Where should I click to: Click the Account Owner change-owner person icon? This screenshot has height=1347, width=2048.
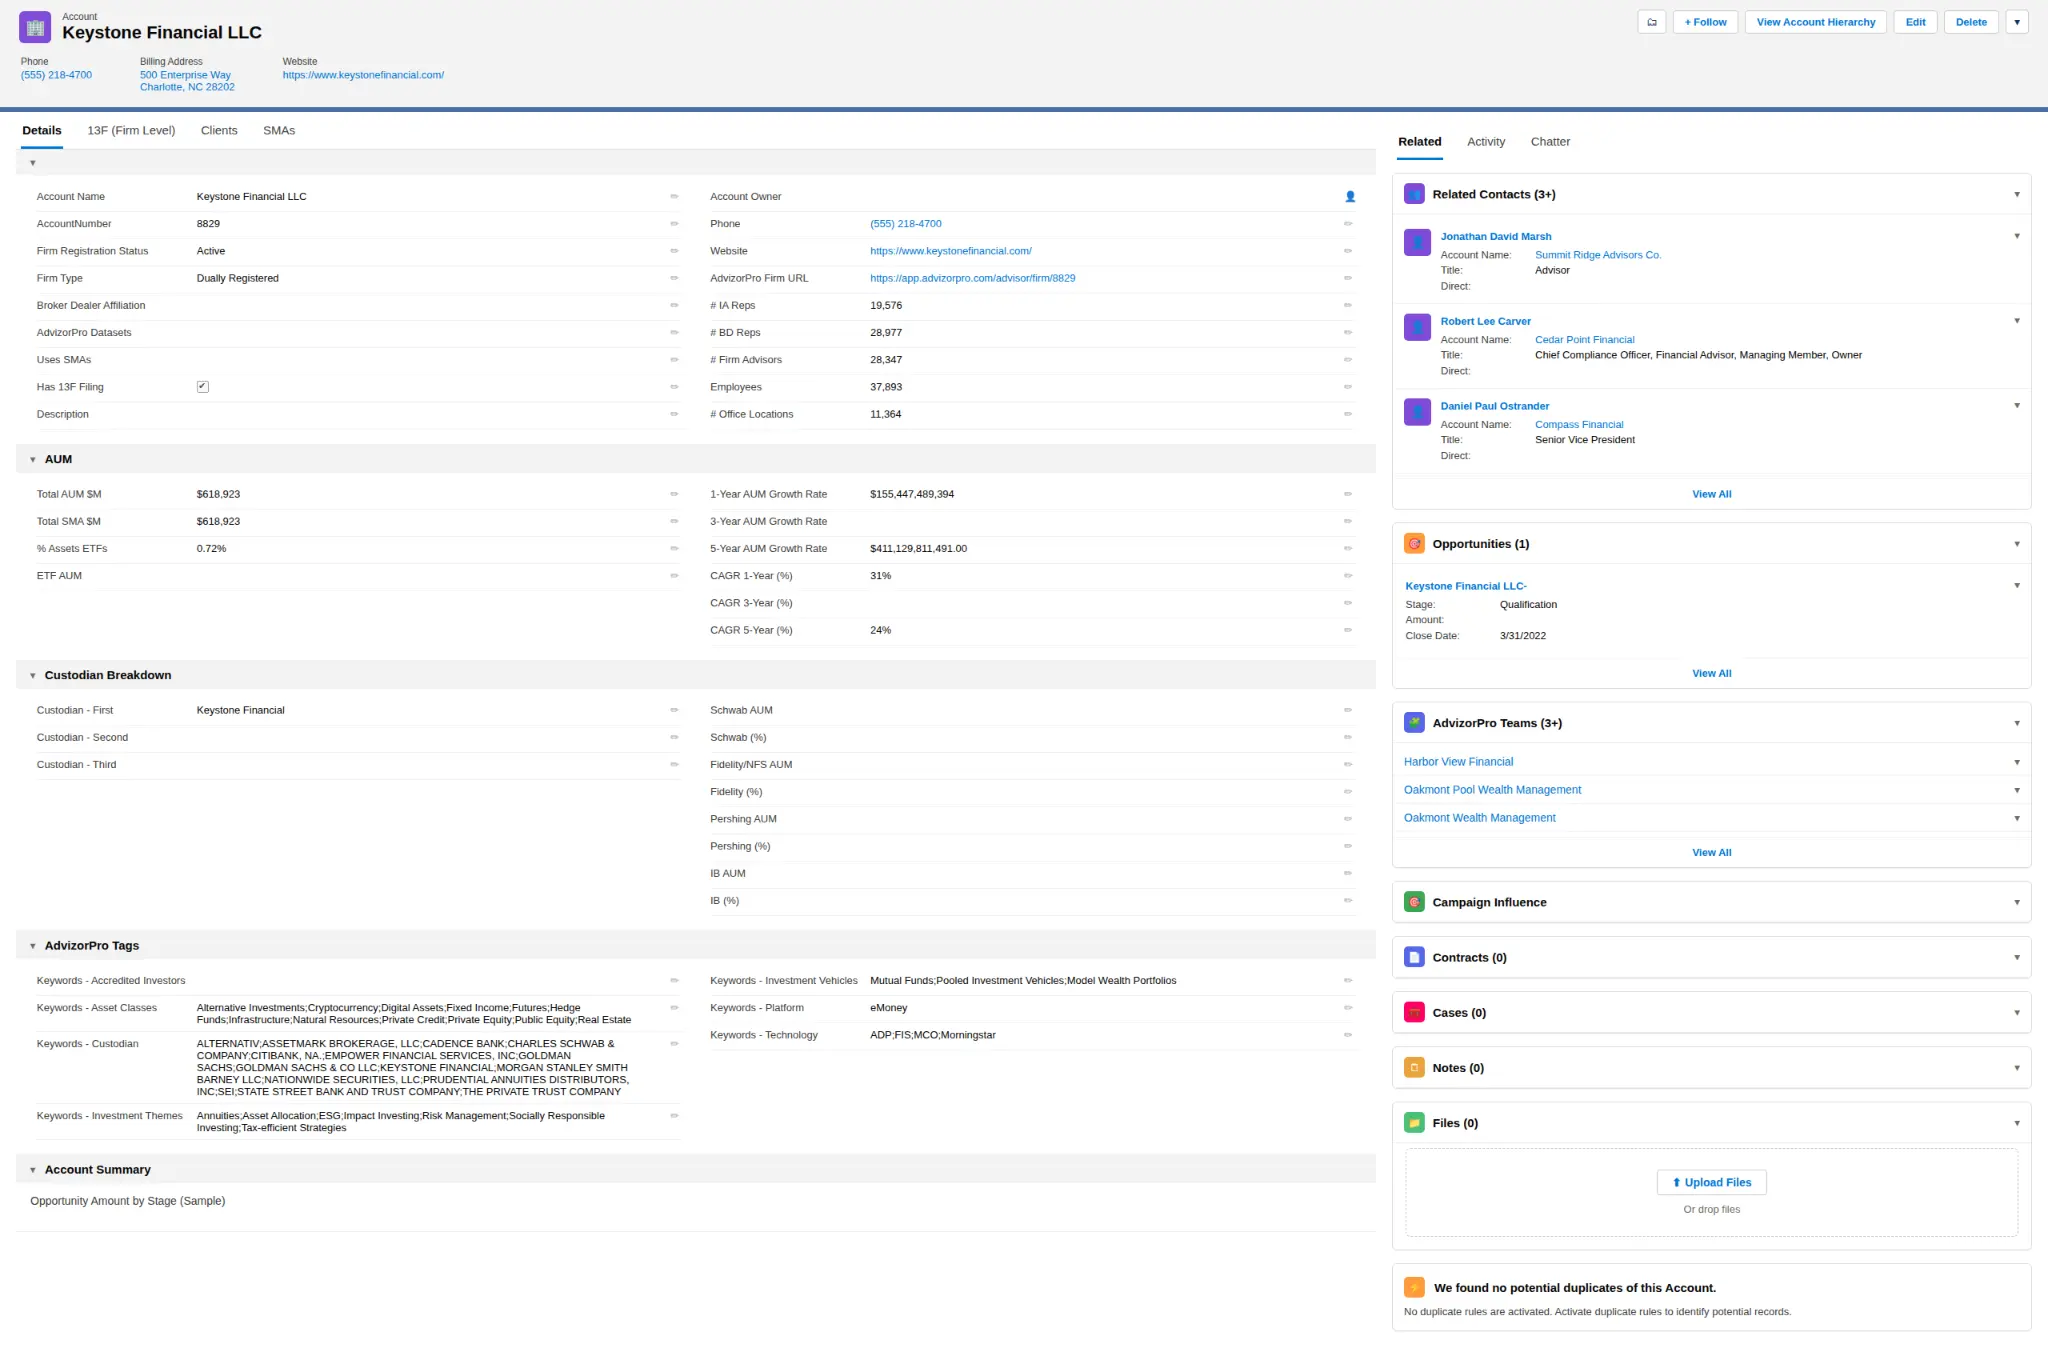(x=1350, y=197)
